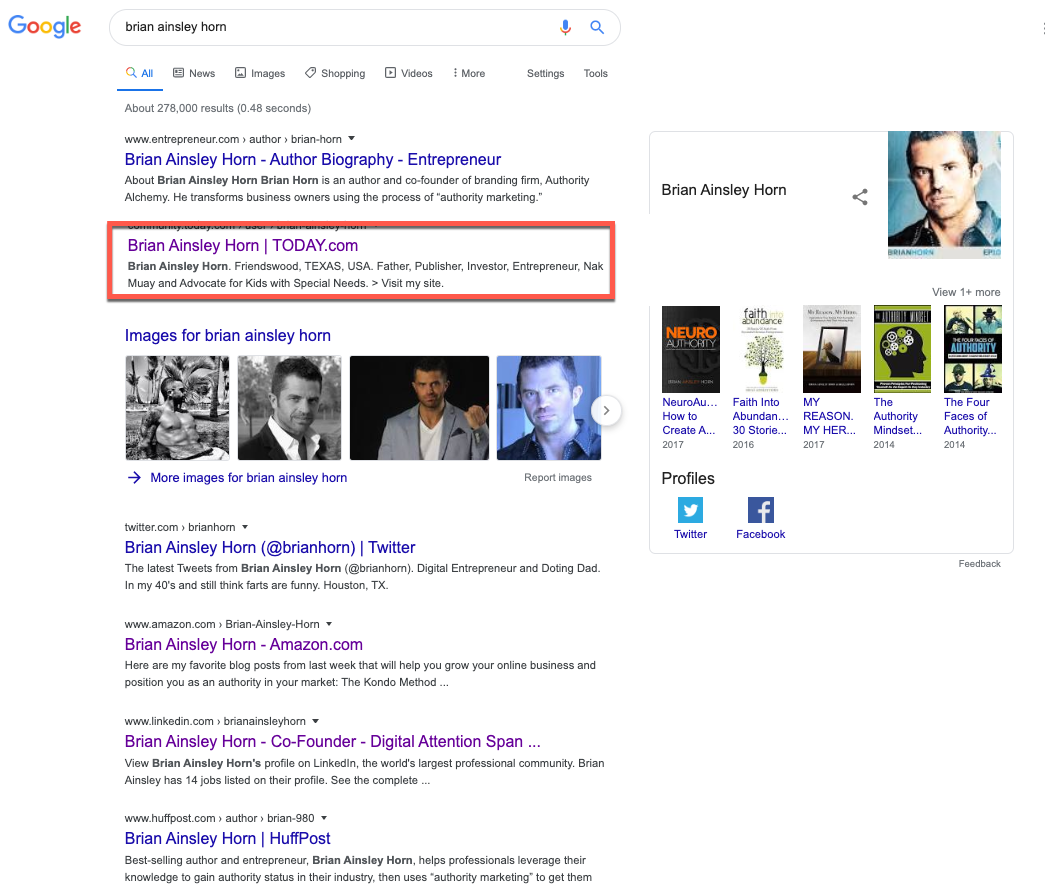Switch to the News tab
1045x885 pixels.
click(194, 73)
